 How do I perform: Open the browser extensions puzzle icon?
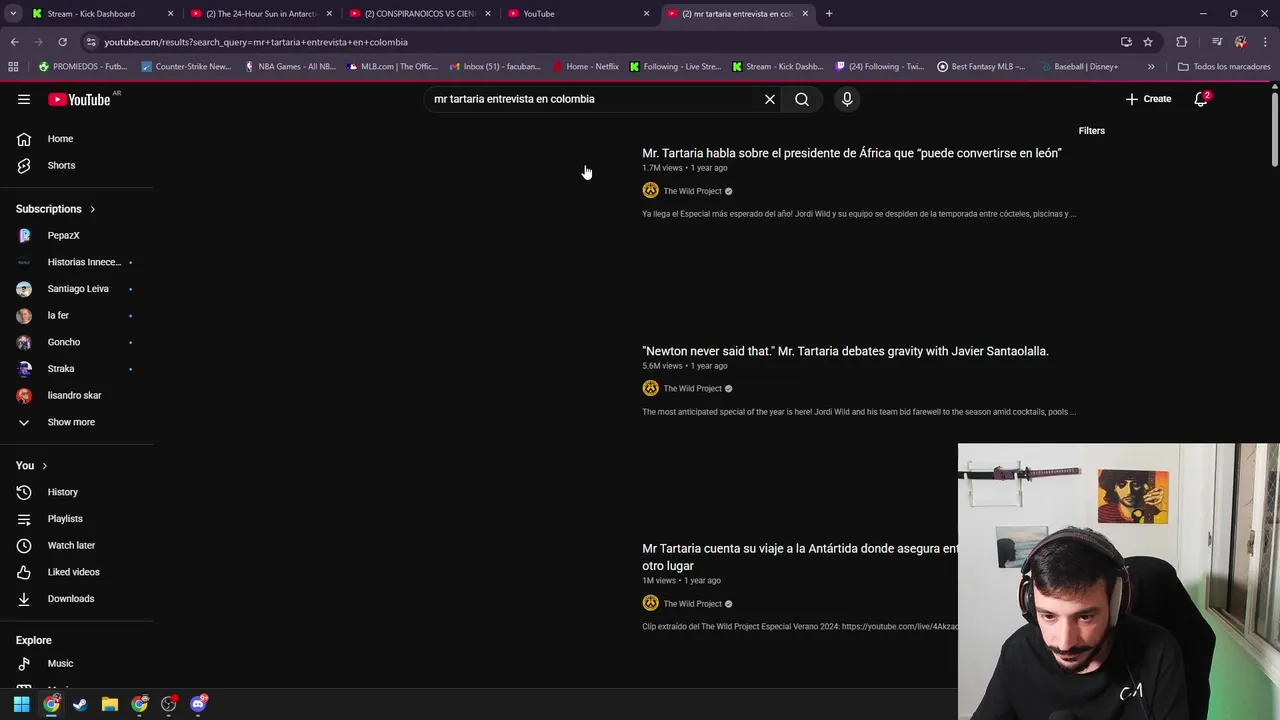(x=1182, y=42)
